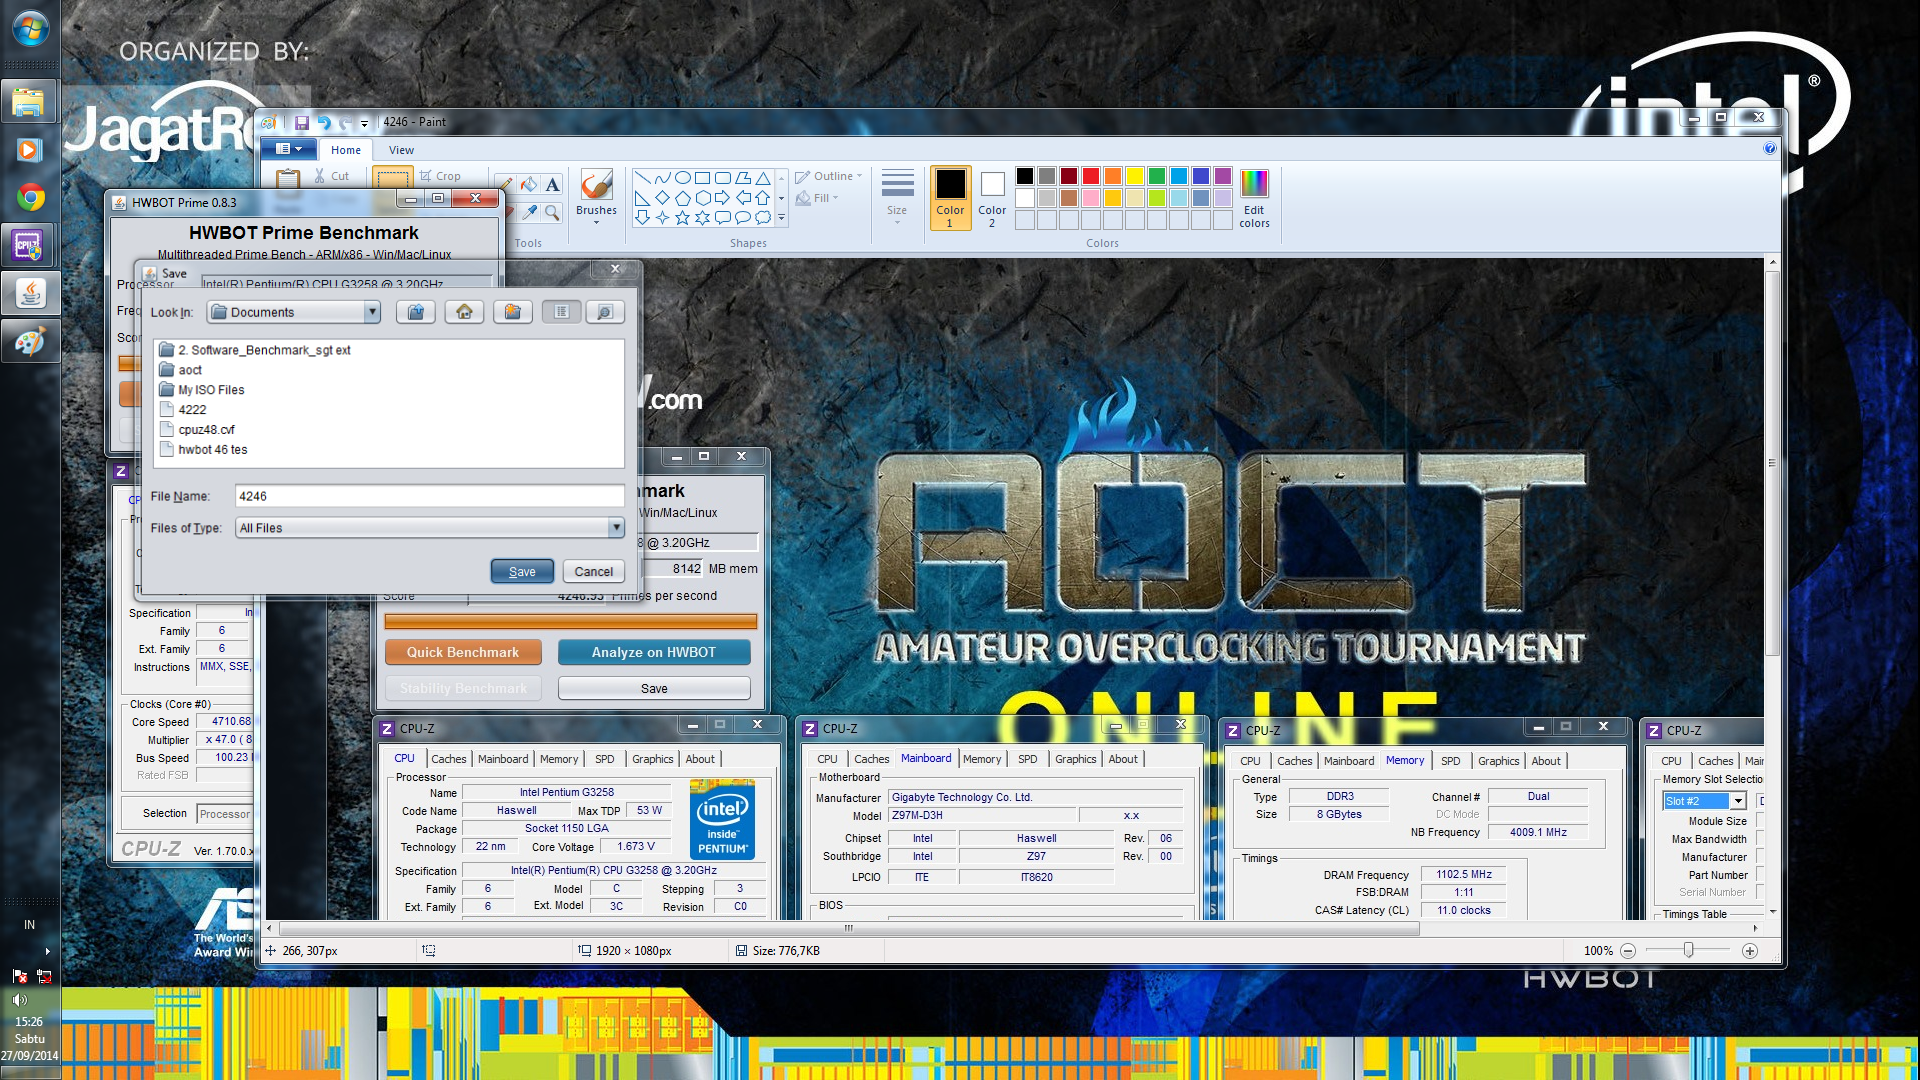The image size is (1920, 1080).
Task: Expand the Shapes gallery more arrow
Action: click(x=781, y=217)
